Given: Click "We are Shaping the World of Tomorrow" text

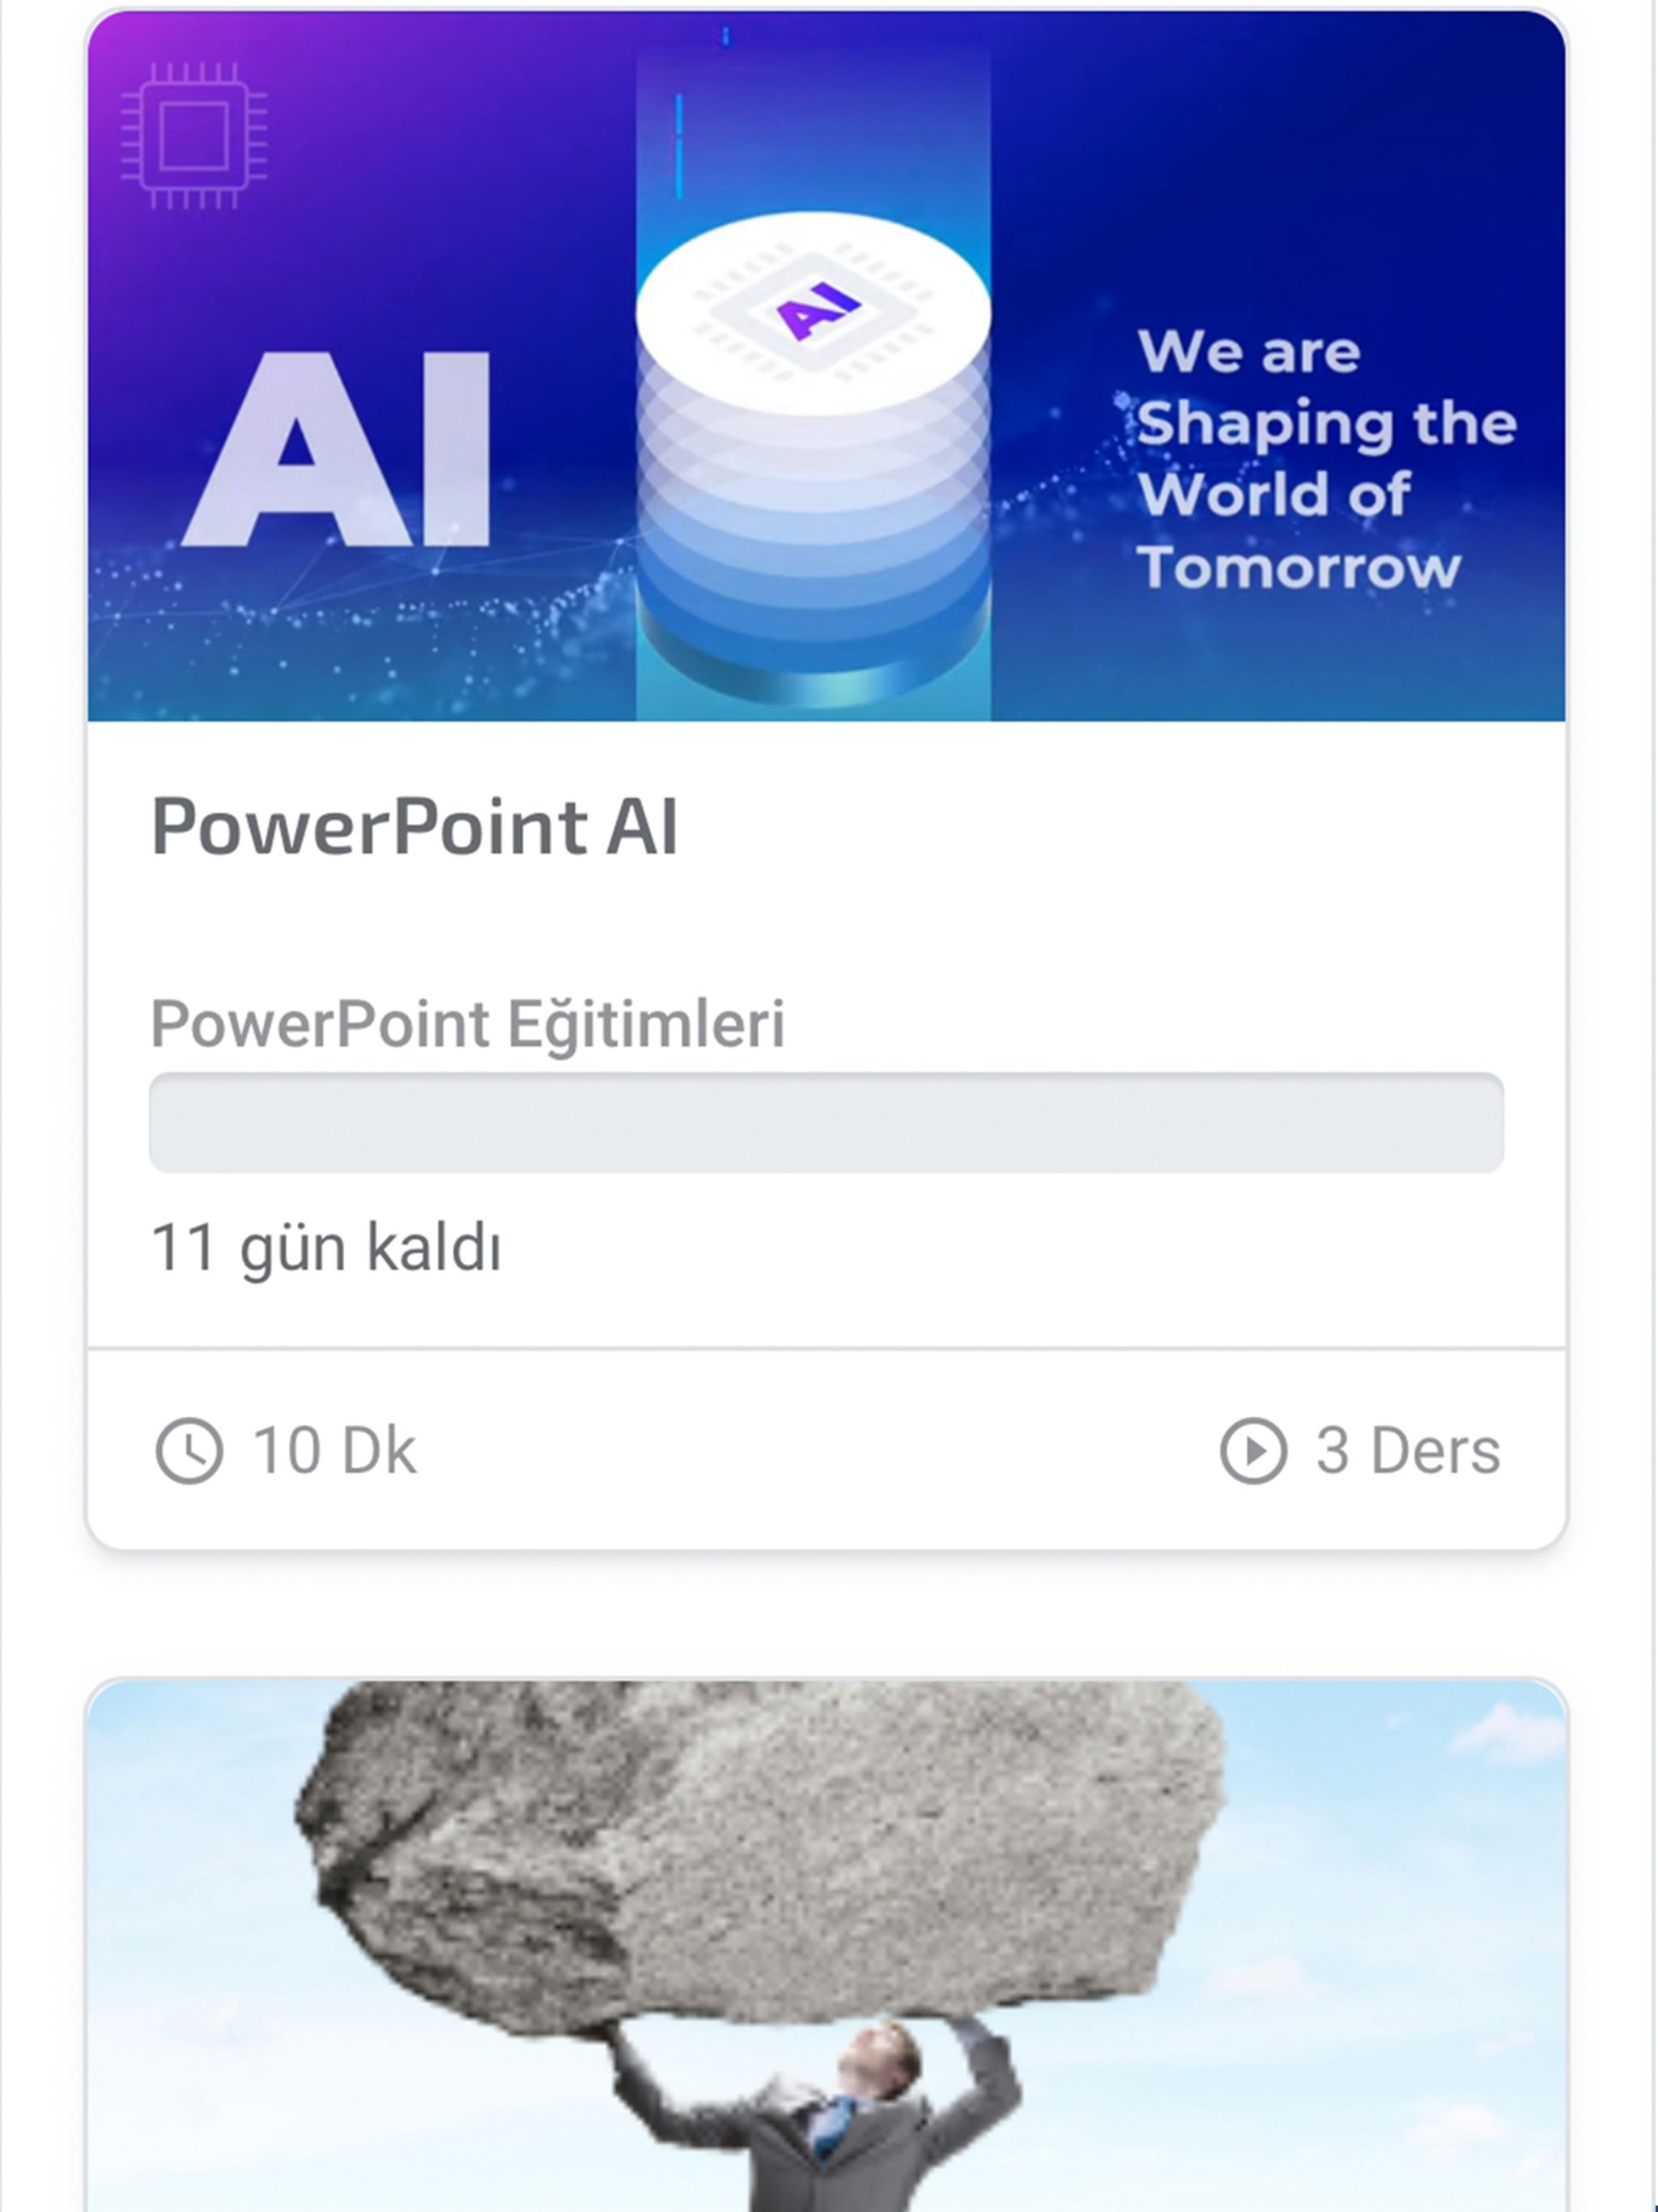Looking at the screenshot, I should click(x=1326, y=460).
